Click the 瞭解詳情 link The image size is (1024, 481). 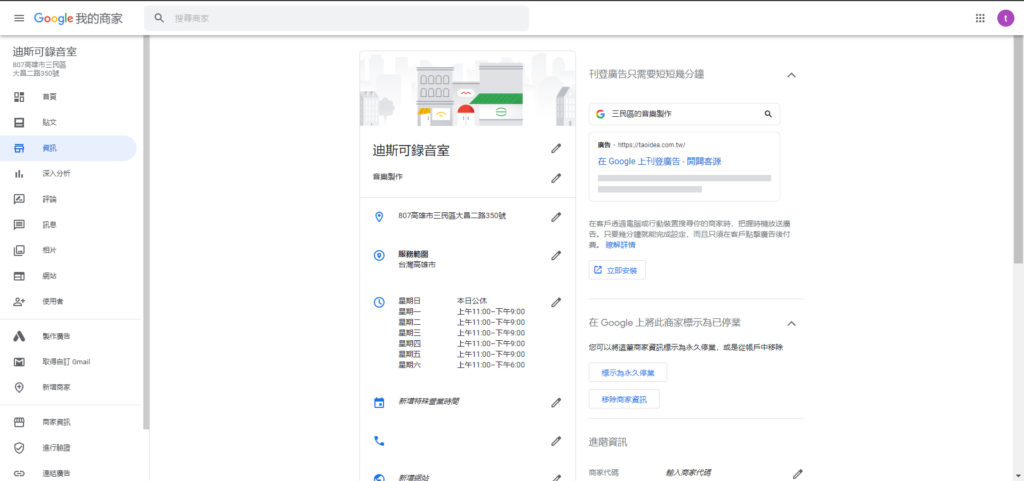(620, 245)
